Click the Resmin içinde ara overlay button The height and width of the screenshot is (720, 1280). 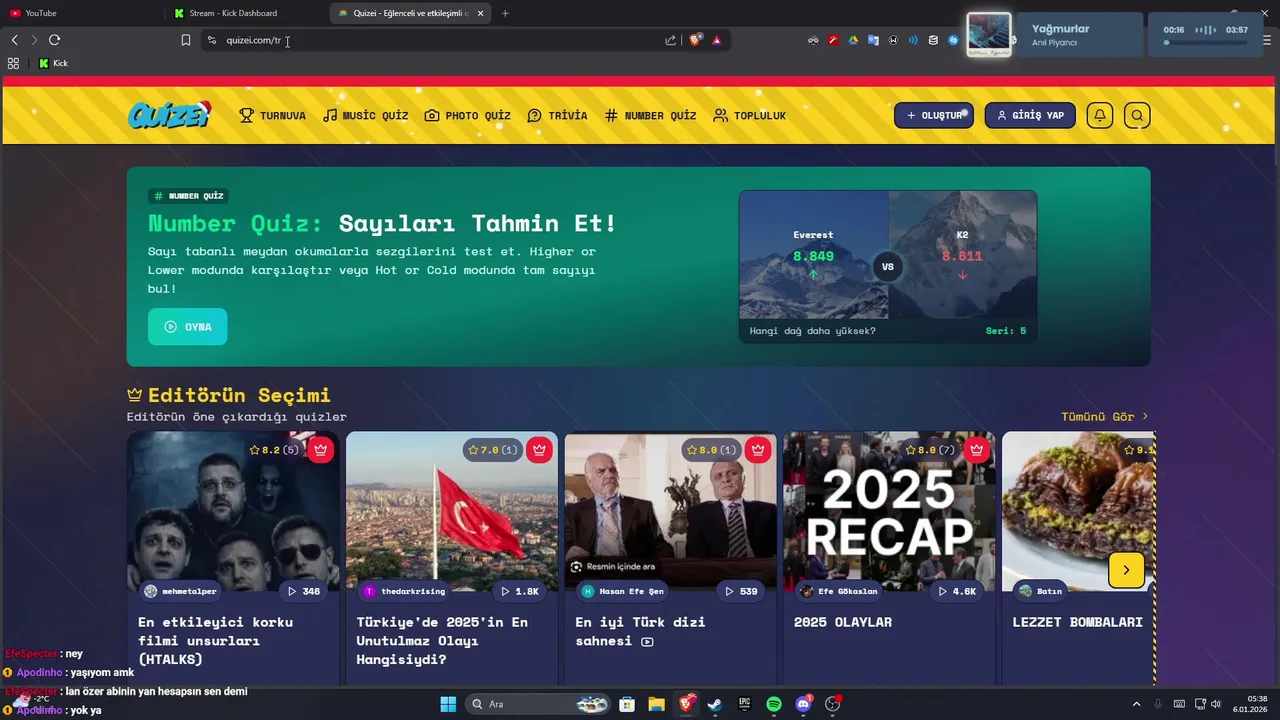click(613, 567)
